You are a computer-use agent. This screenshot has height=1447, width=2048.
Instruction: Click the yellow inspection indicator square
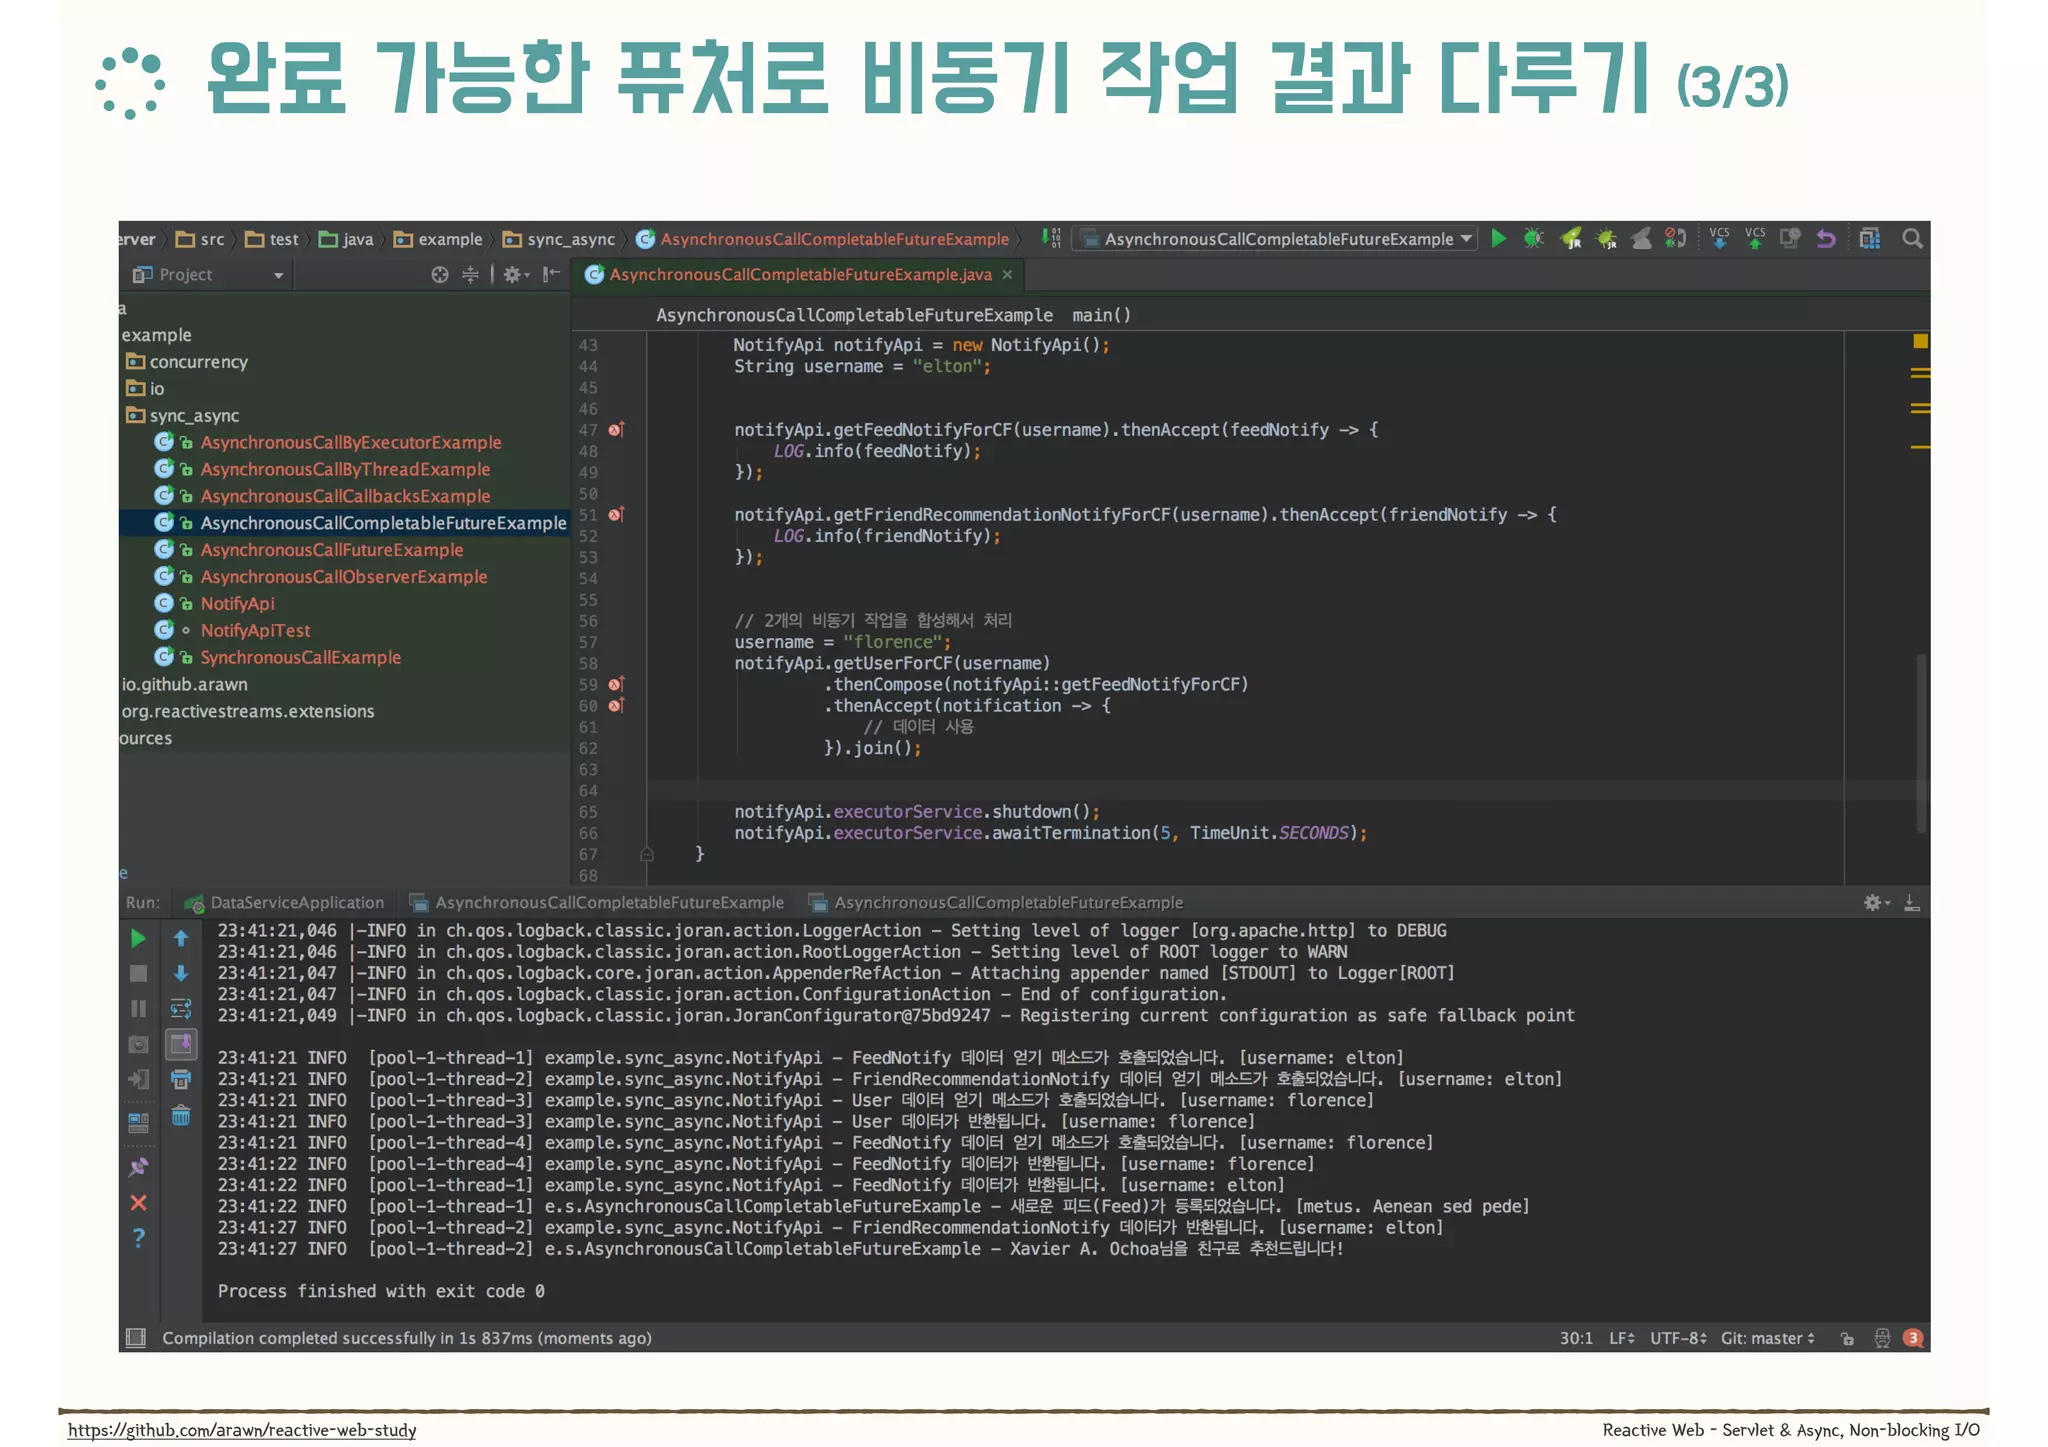[x=1920, y=342]
